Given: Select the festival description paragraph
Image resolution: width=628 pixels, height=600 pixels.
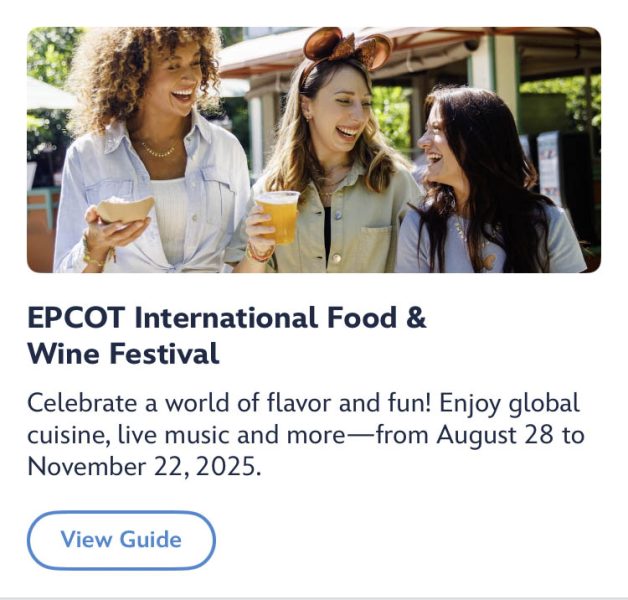Looking at the screenshot, I should [306, 435].
